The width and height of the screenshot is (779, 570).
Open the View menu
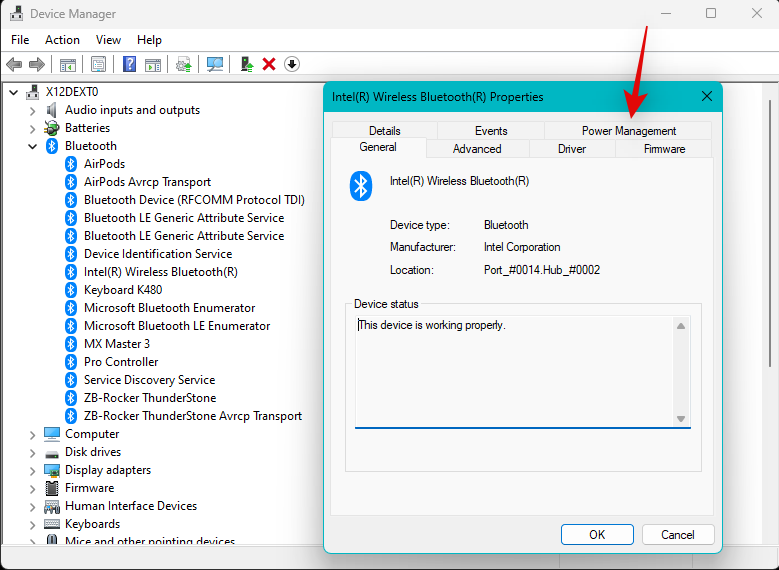[x=108, y=40]
